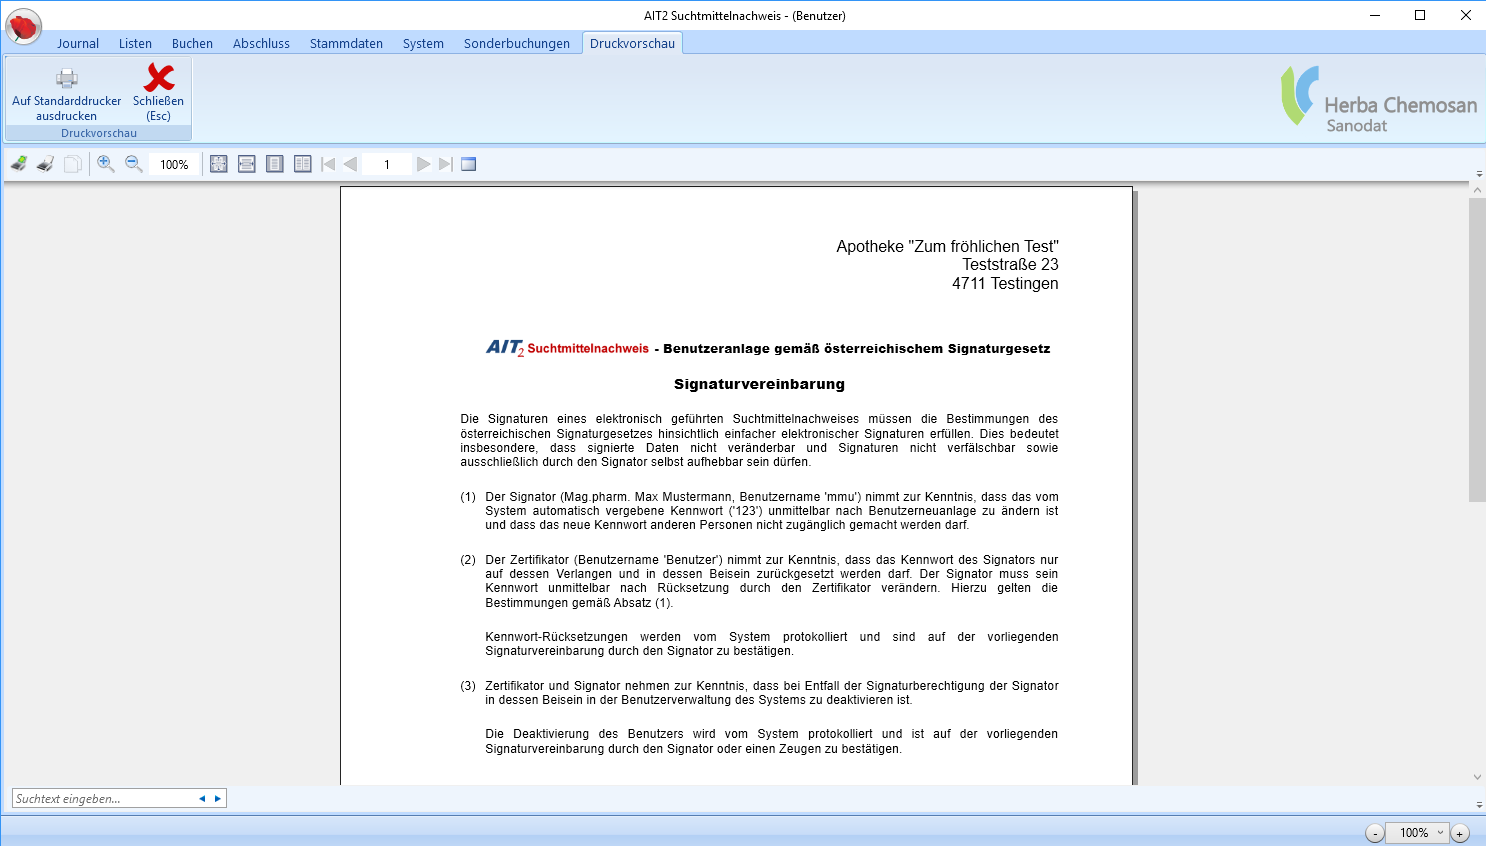Zoom out with the minus magnifier
1486x846 pixels.
click(x=134, y=164)
